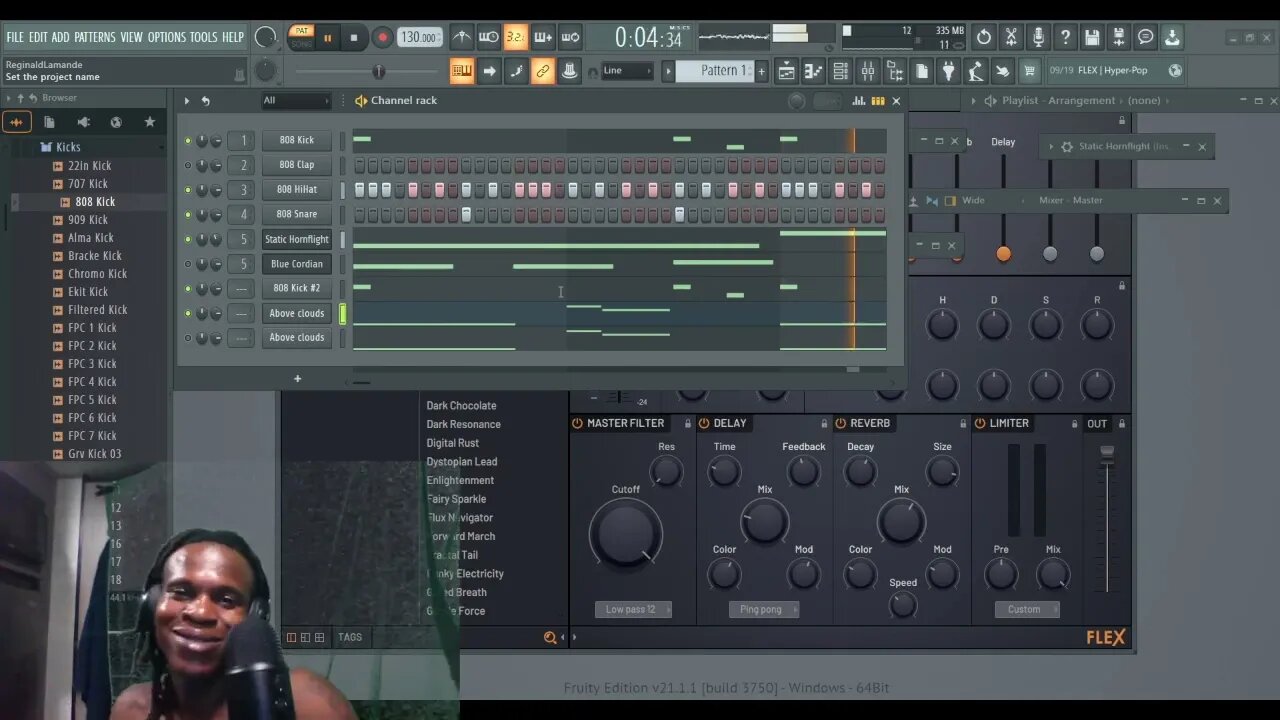Image resolution: width=1280 pixels, height=720 pixels.
Task: Open the View channel rack icon
Action: point(840,71)
